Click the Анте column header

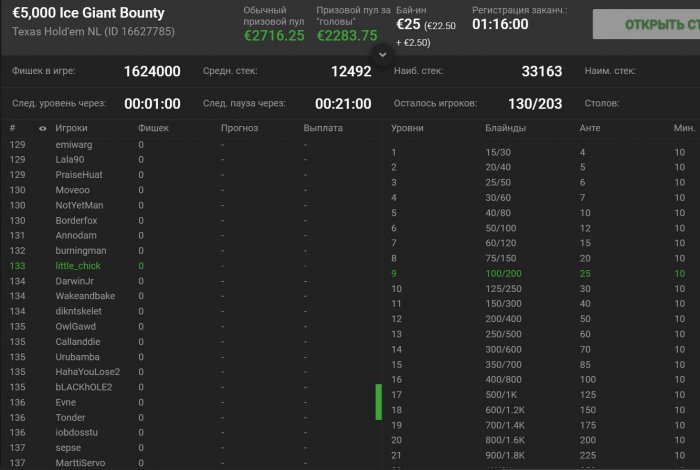coord(590,128)
